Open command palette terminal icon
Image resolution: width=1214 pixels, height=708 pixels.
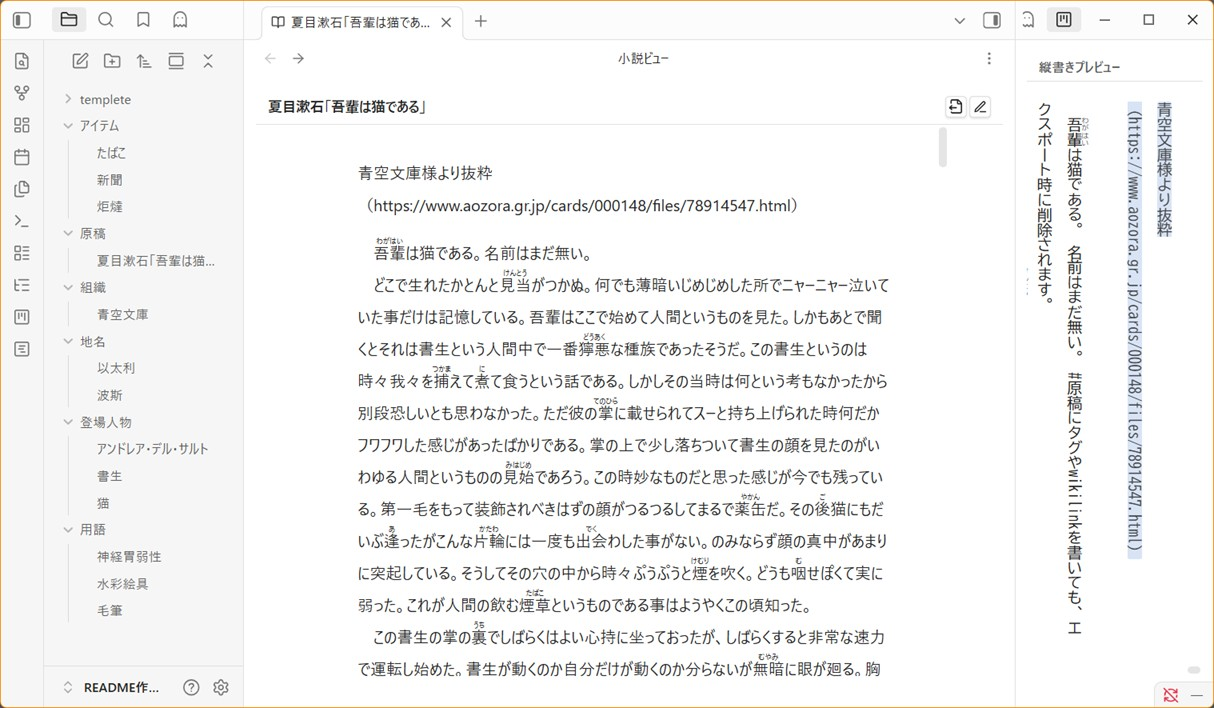coord(21,221)
